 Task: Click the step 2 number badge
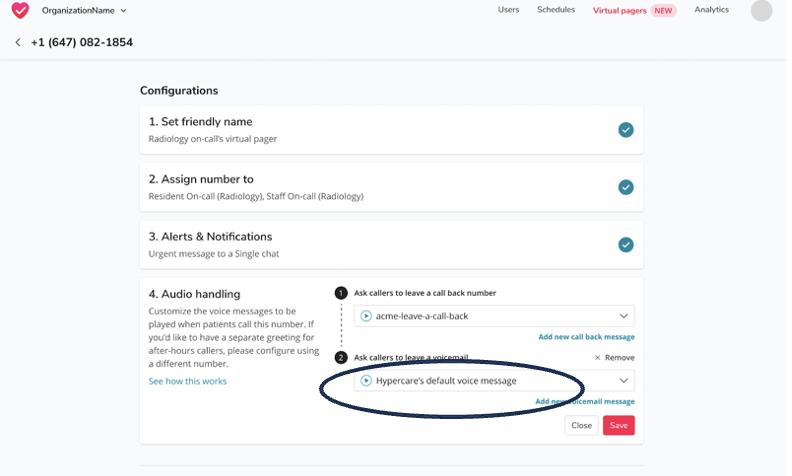[341, 357]
